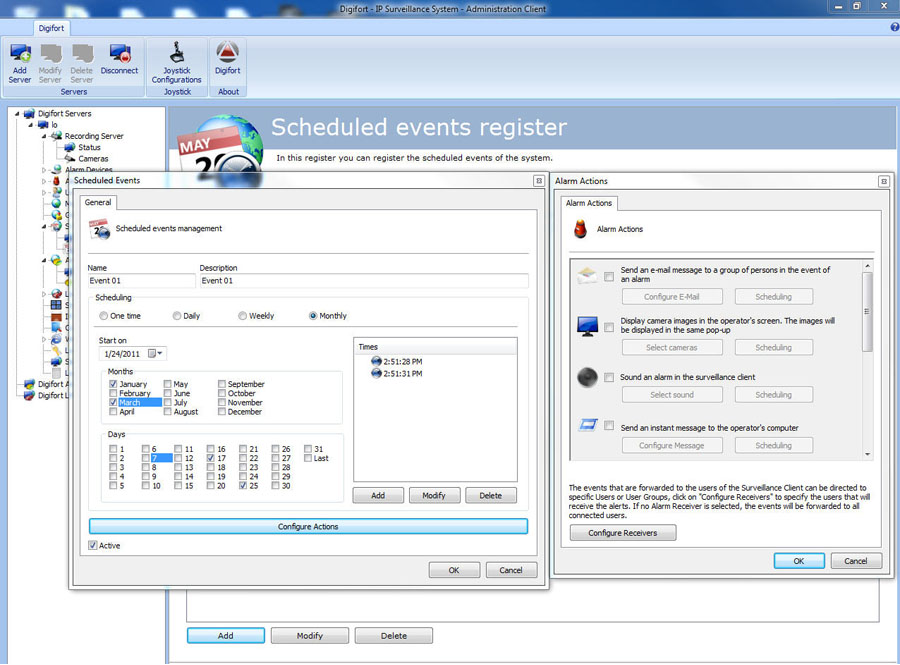
Task: Select the General tab in Scheduled Events
Action: [x=98, y=203]
